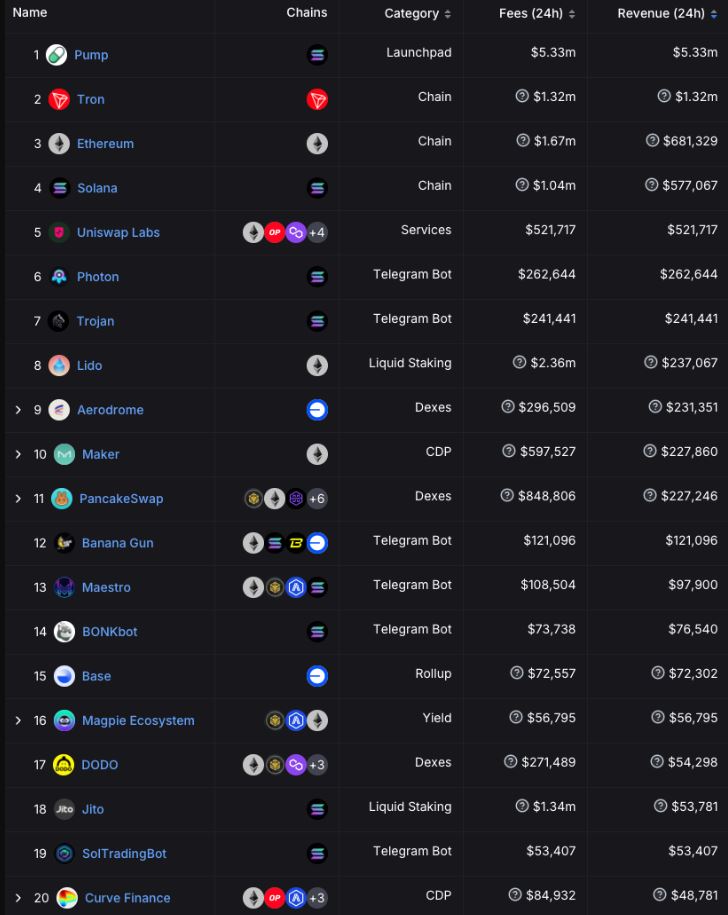This screenshot has width=728, height=915.
Task: Click the Tron chain icon in Chains column
Action: click(317, 99)
